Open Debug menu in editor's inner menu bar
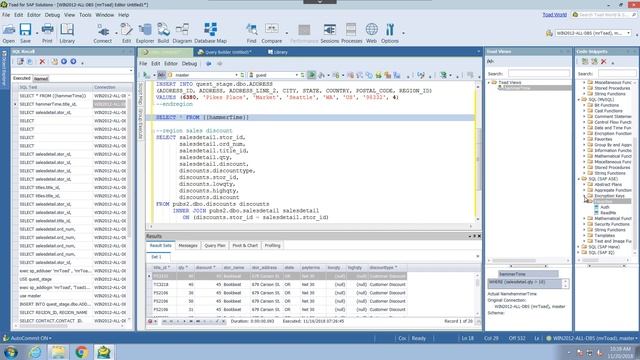The width and height of the screenshot is (640, 360). 189,64
